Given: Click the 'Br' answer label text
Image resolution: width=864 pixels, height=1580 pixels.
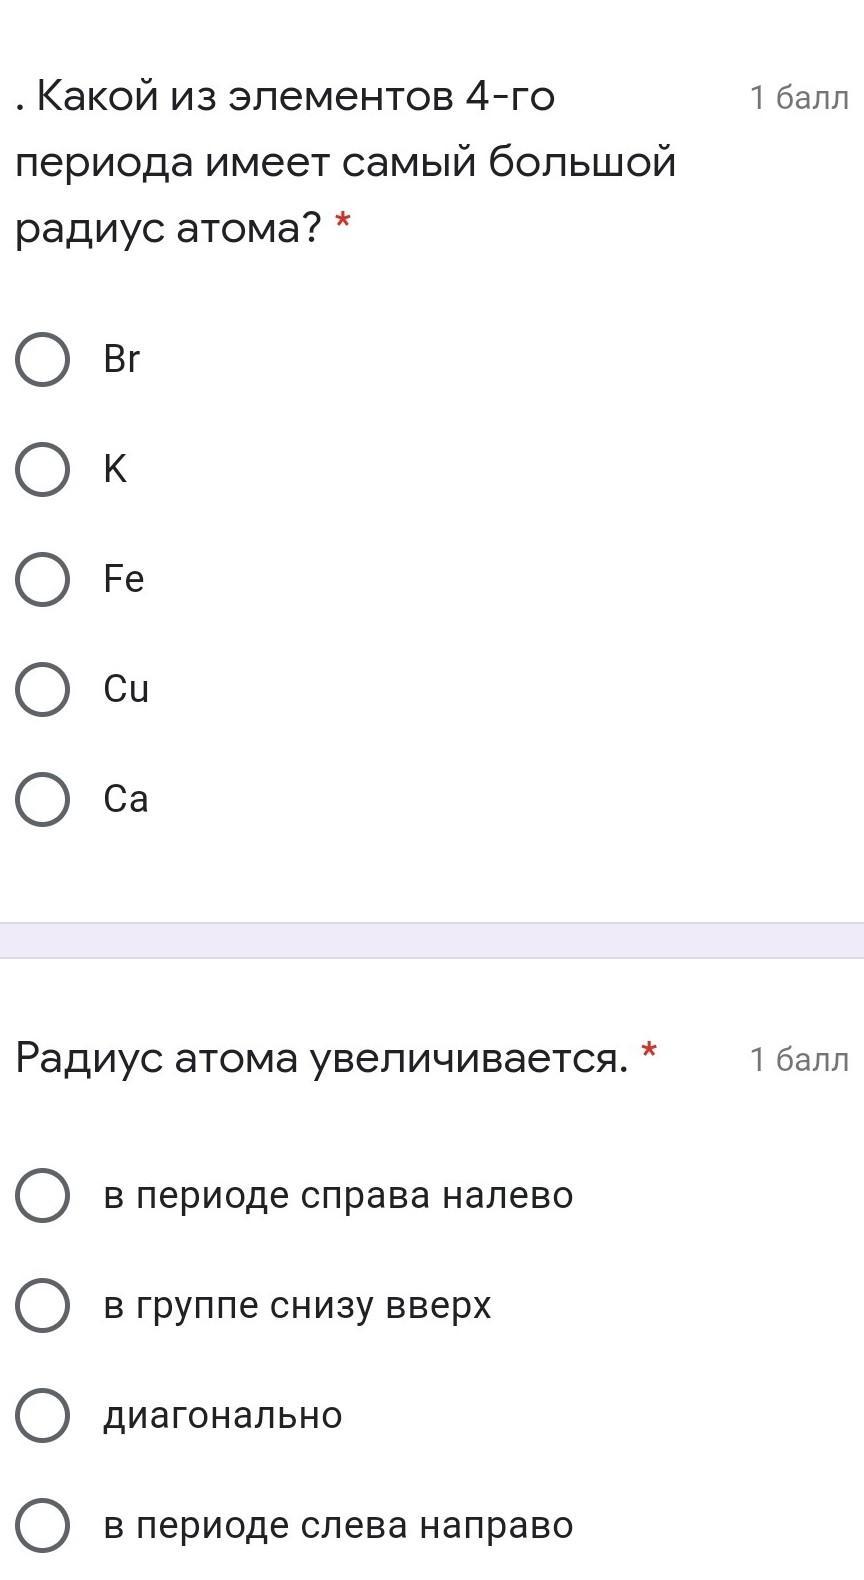Looking at the screenshot, I should 122,360.
